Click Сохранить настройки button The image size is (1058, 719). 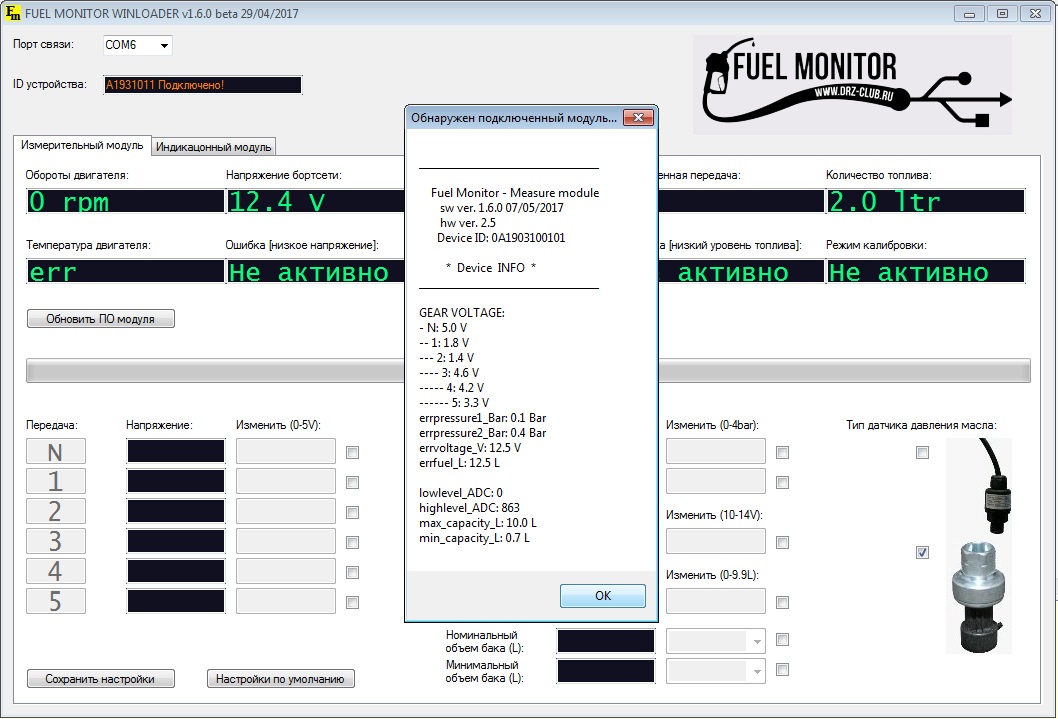coord(101,679)
